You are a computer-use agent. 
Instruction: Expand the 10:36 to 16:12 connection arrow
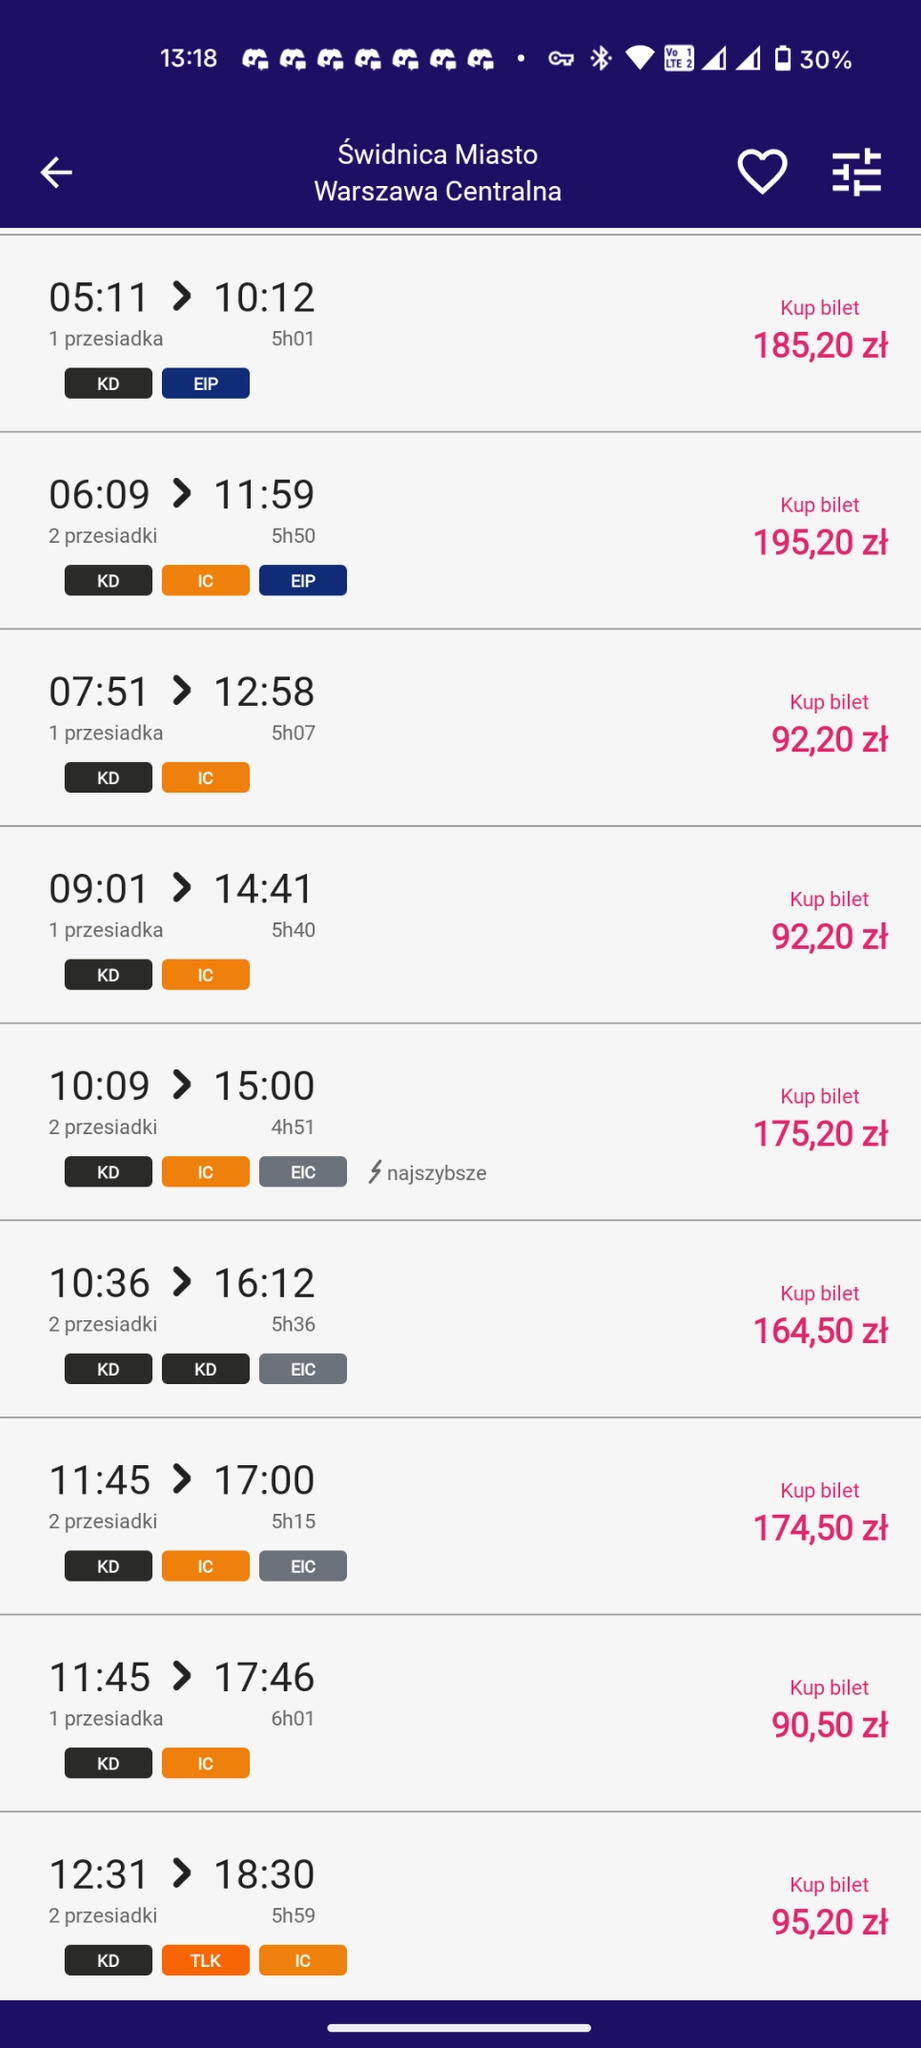click(182, 1281)
